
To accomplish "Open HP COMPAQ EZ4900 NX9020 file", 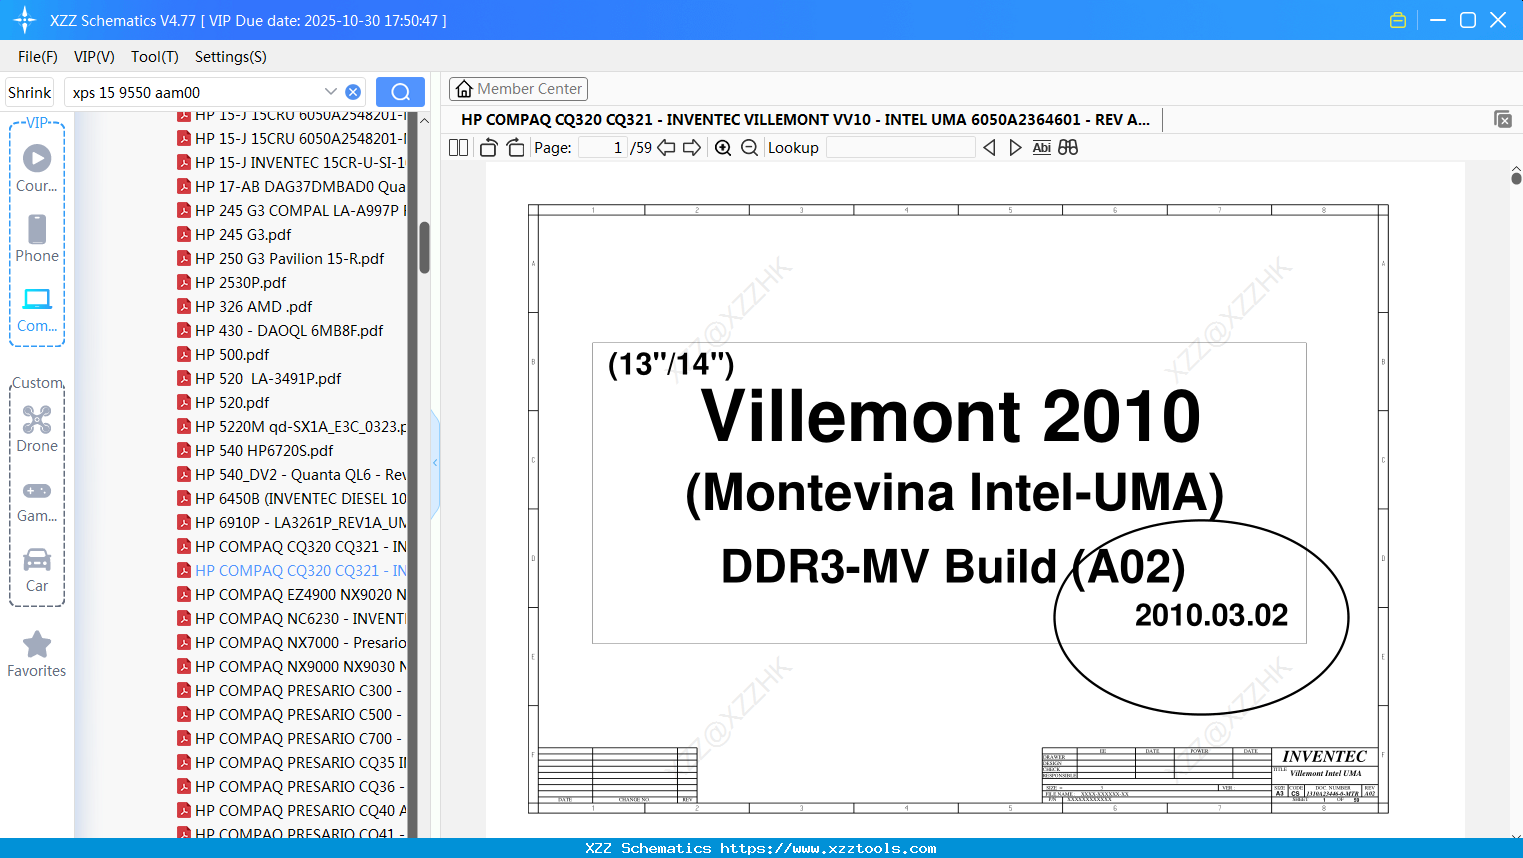I will (292, 595).
